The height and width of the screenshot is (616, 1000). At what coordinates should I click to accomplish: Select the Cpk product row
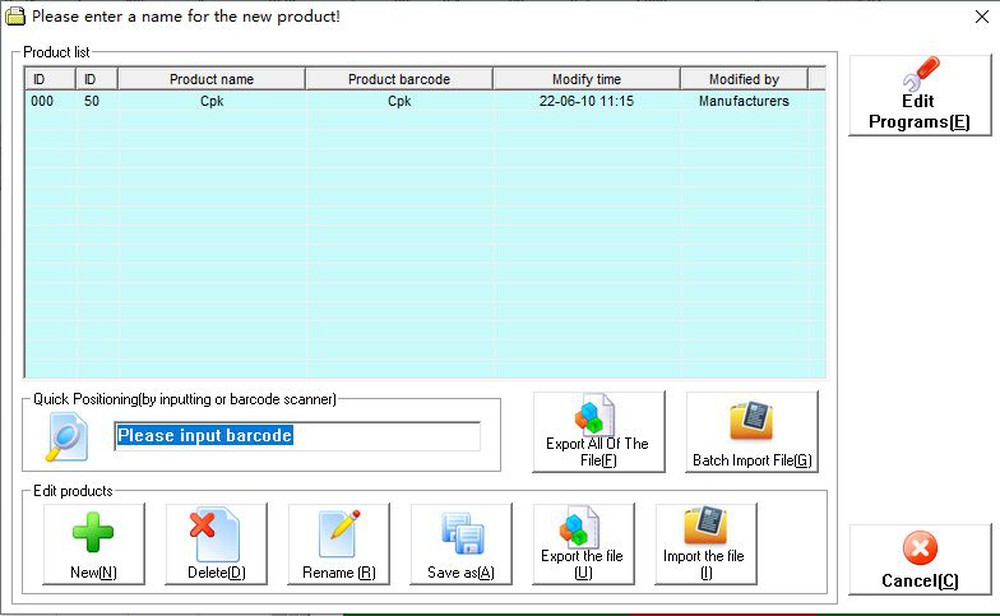[211, 101]
